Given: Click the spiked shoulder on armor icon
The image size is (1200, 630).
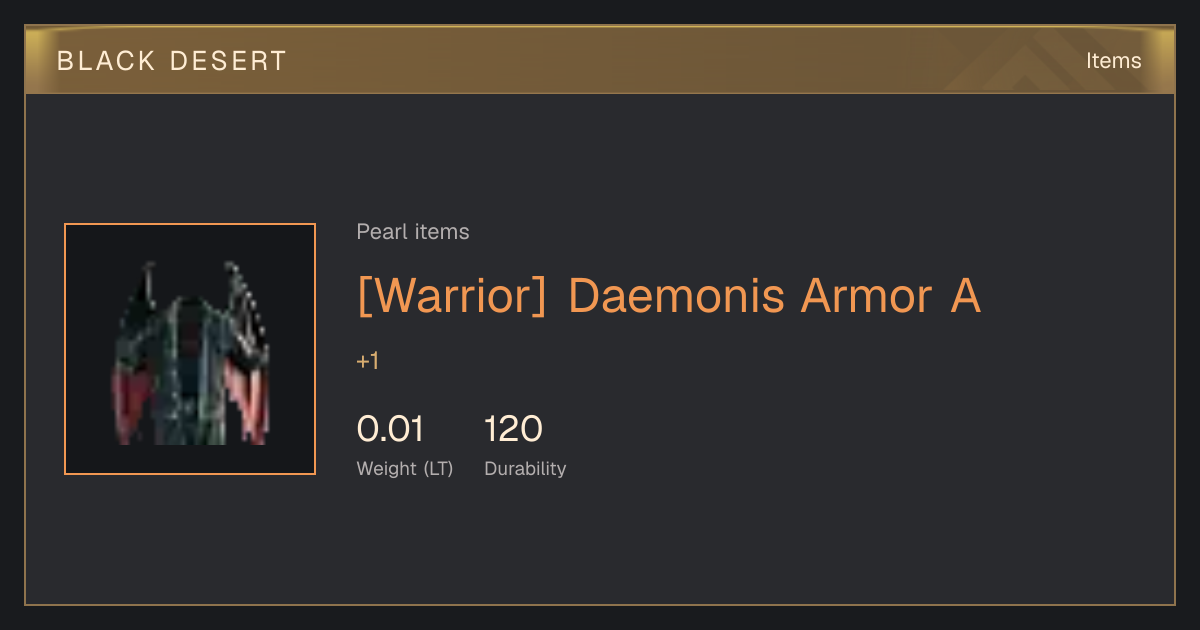Looking at the screenshot, I should [246, 300].
